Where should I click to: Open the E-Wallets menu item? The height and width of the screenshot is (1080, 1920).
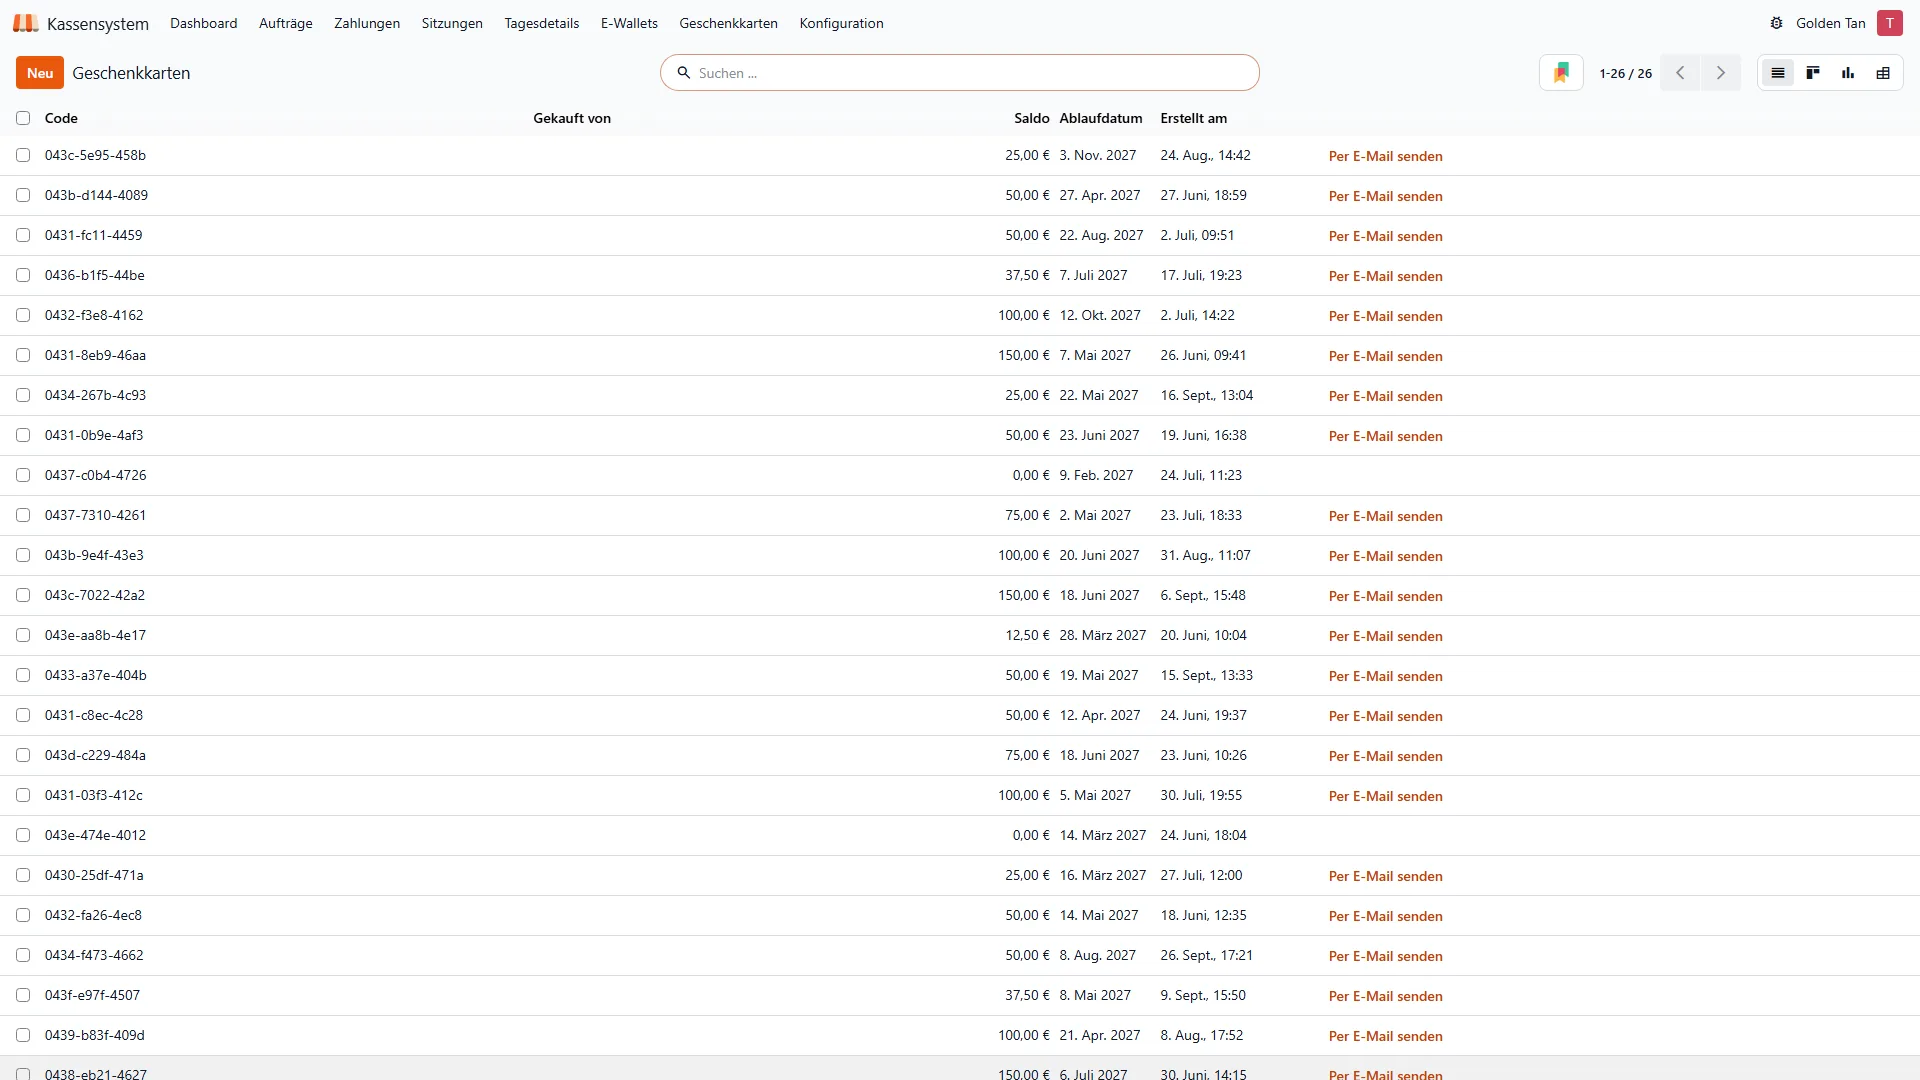pos(629,23)
